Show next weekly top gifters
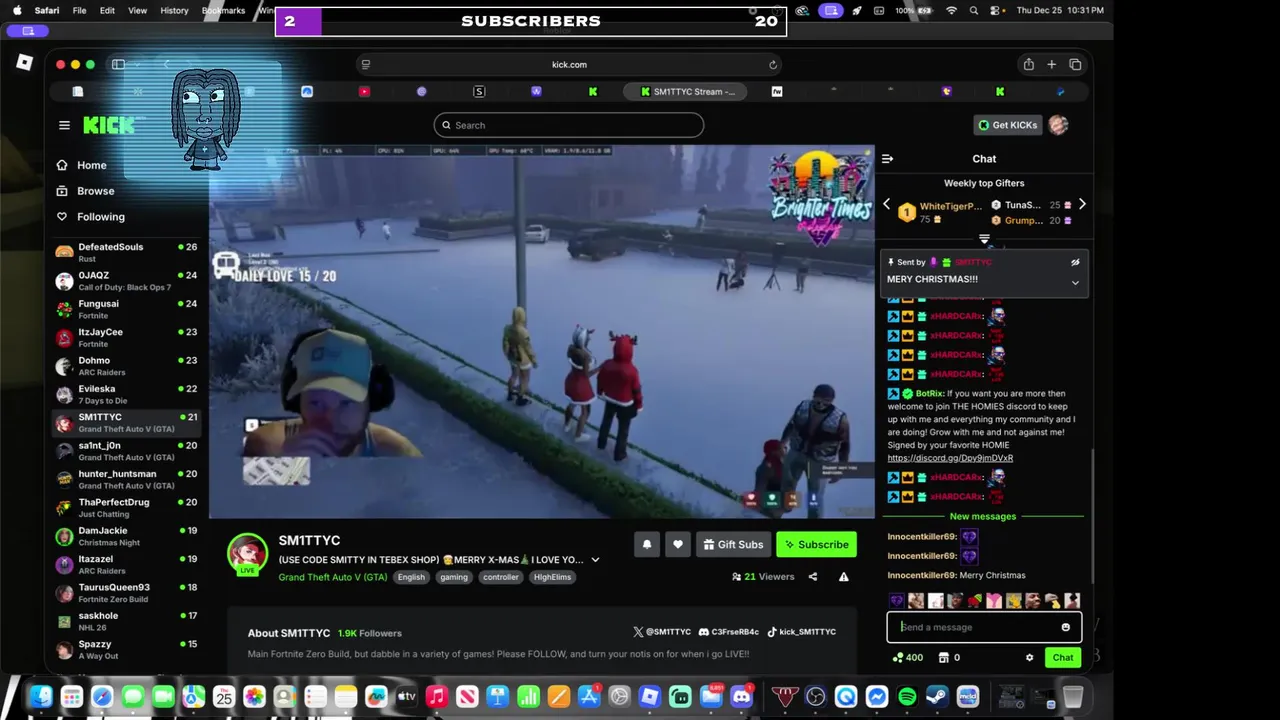Screen dimensions: 1280x720 click(1081, 205)
